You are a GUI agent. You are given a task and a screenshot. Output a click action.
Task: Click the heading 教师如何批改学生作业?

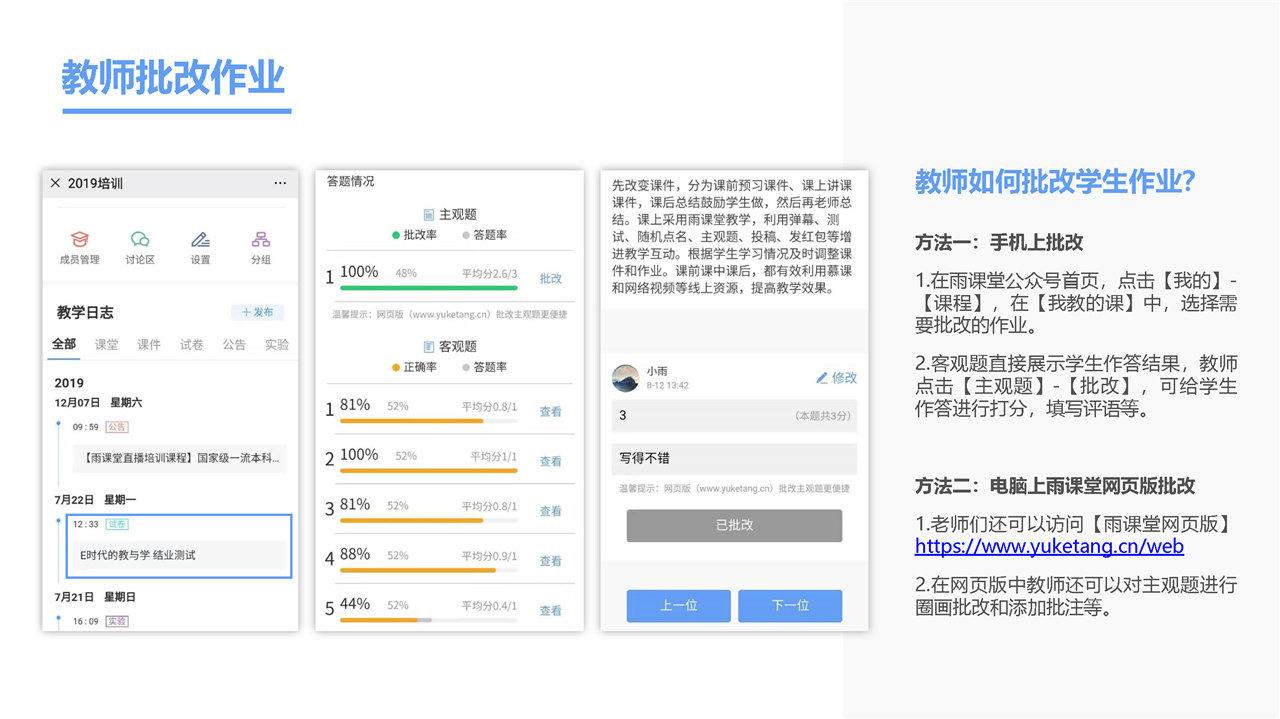pos(1056,182)
